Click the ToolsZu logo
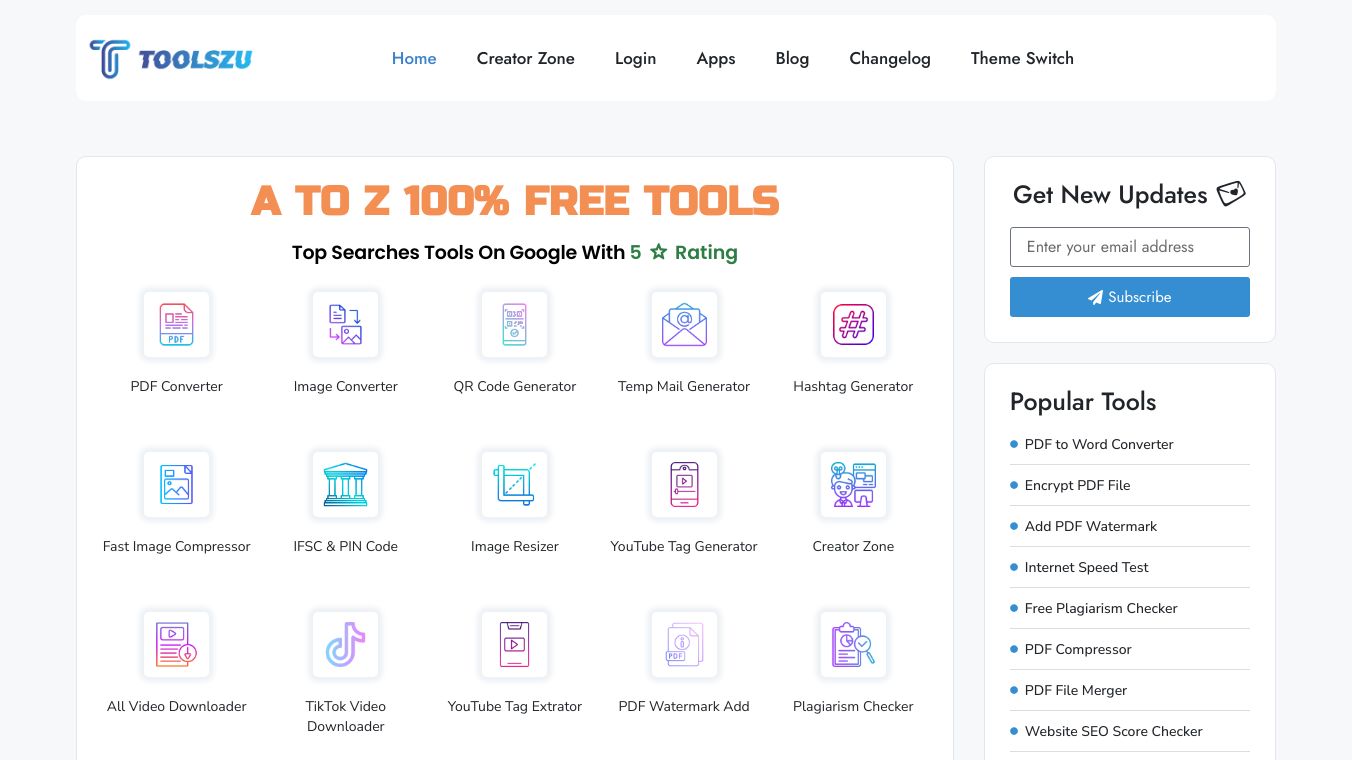The height and width of the screenshot is (760, 1352). click(x=171, y=59)
